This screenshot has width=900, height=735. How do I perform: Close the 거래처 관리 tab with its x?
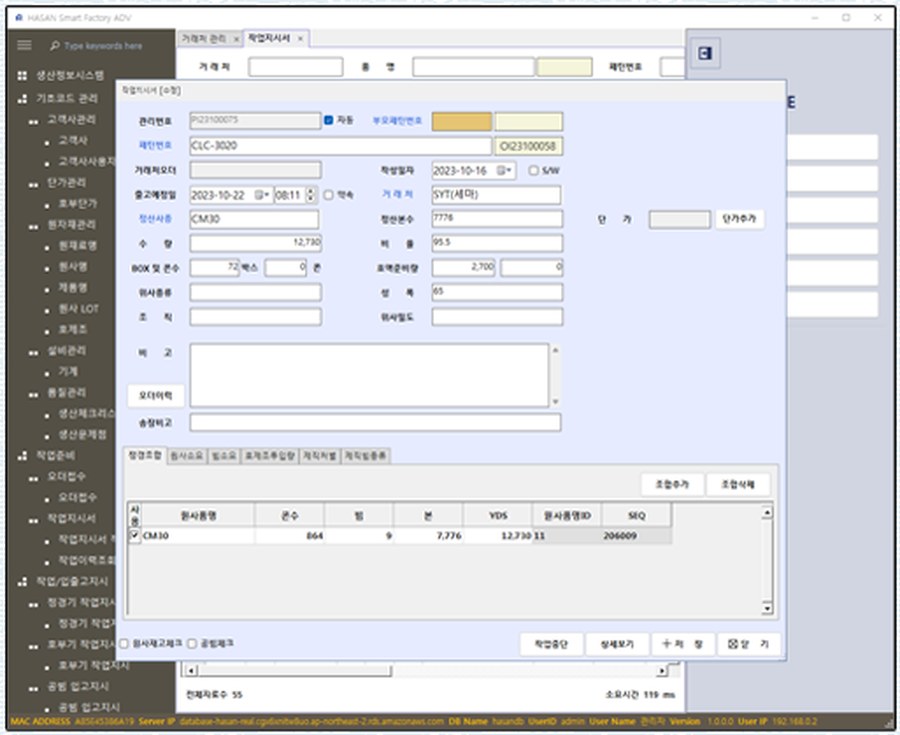(x=236, y=39)
